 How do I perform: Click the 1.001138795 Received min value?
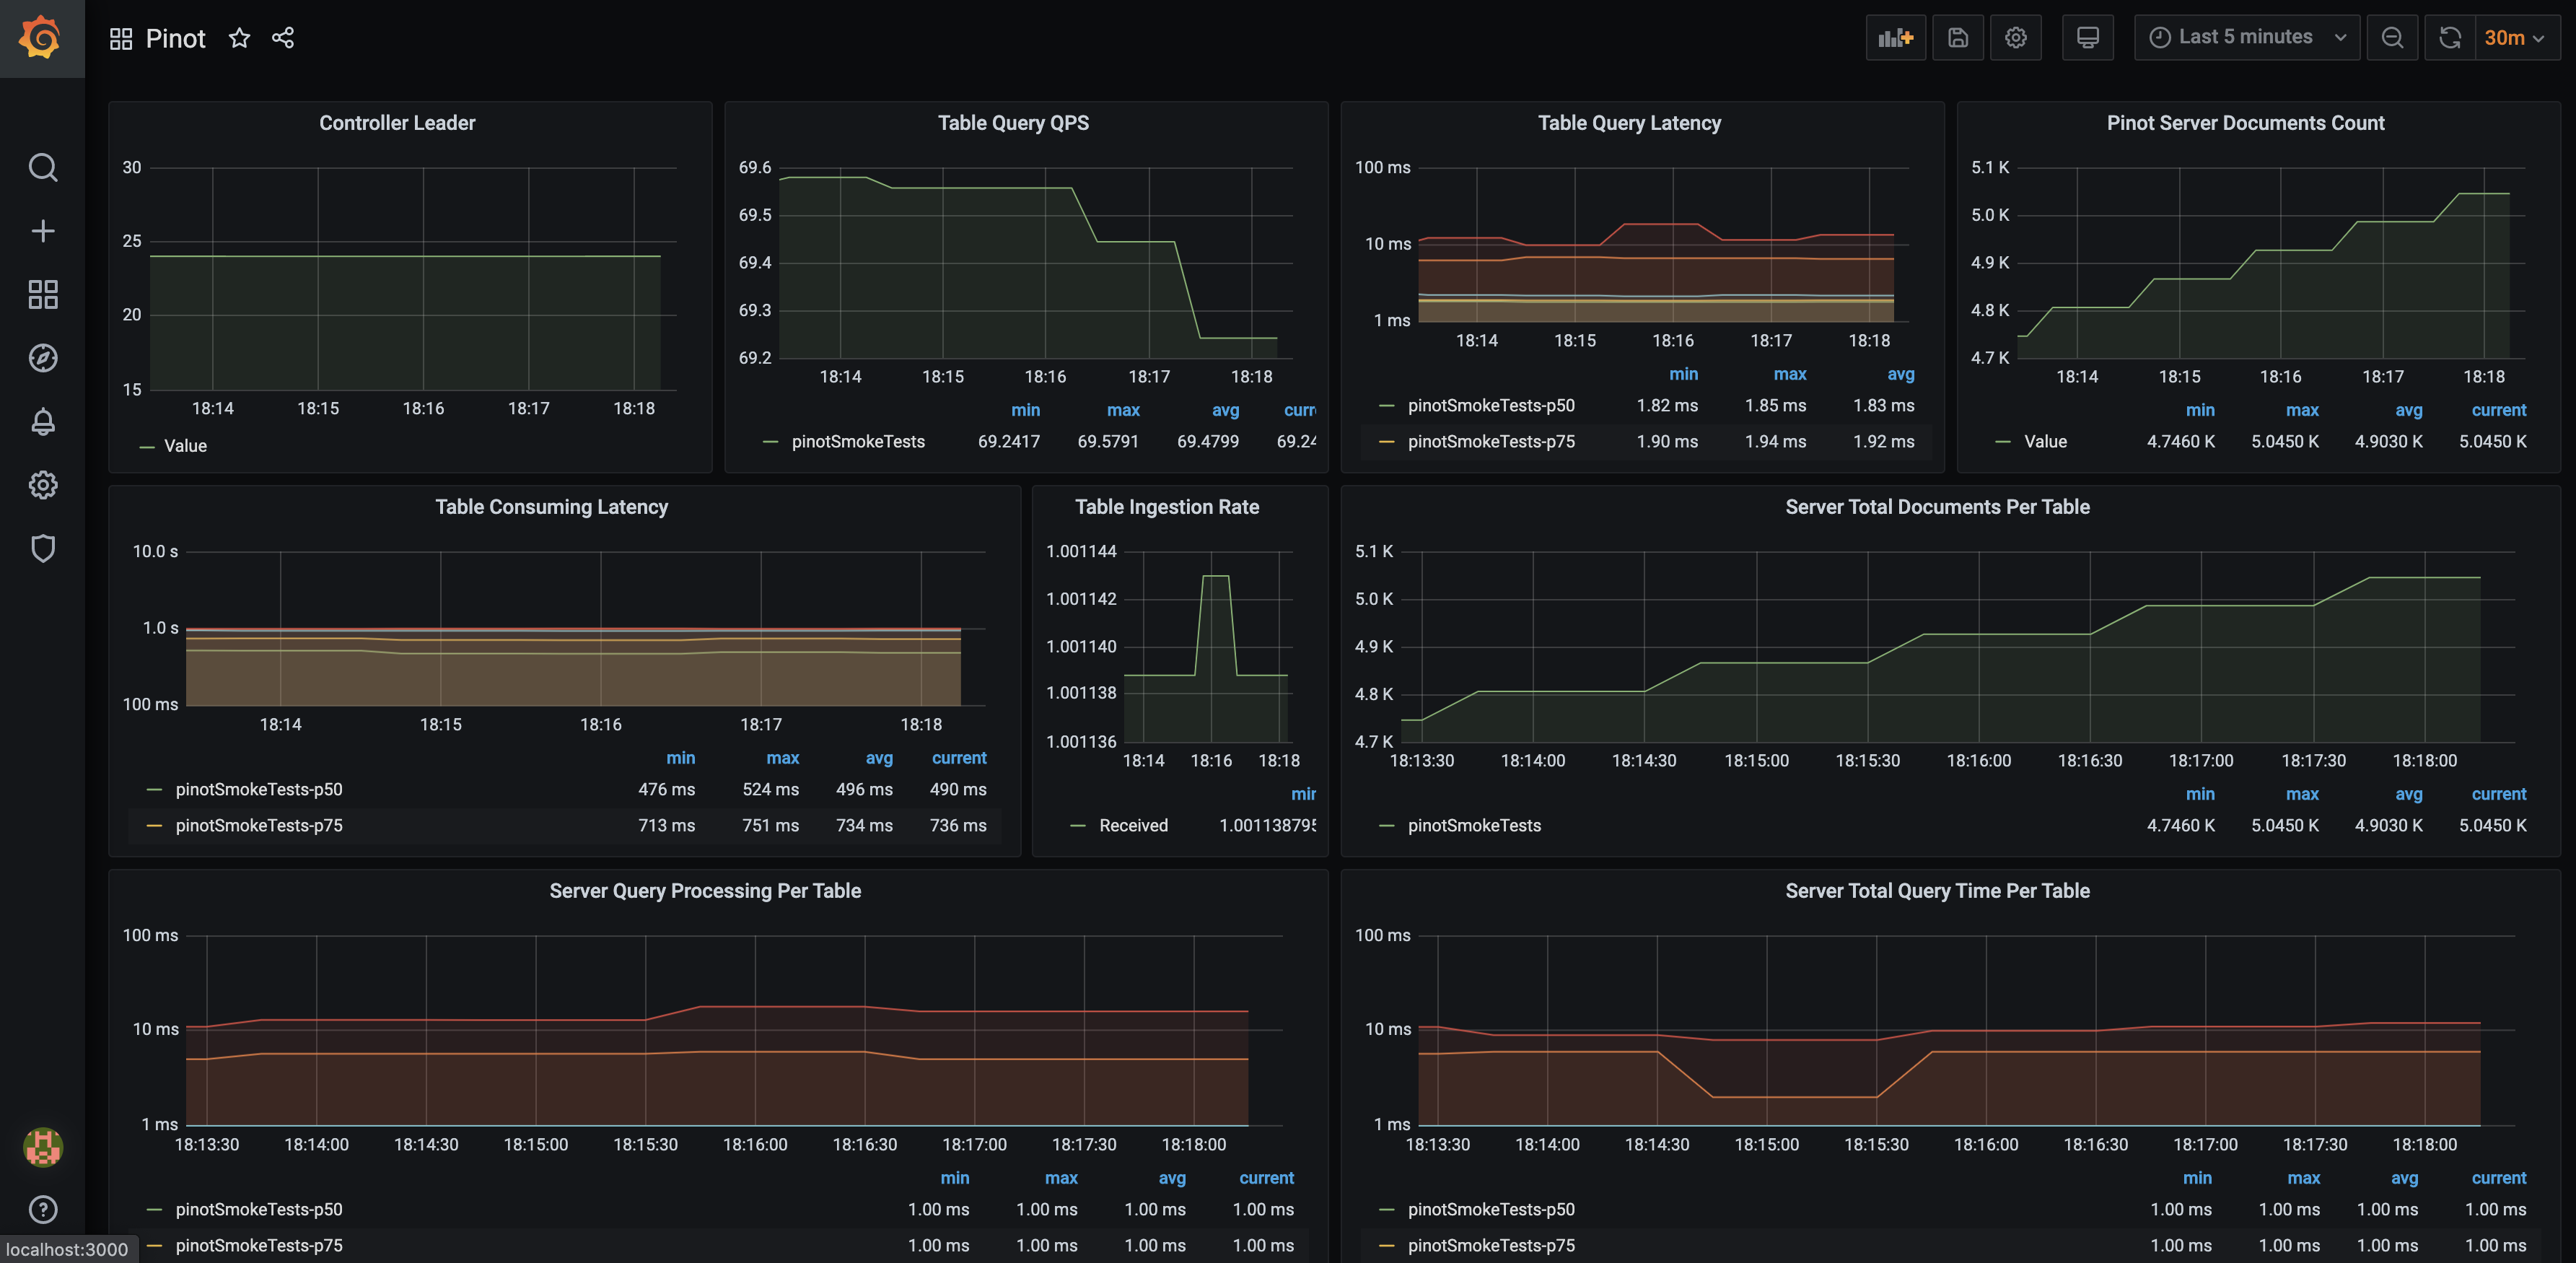point(1267,826)
